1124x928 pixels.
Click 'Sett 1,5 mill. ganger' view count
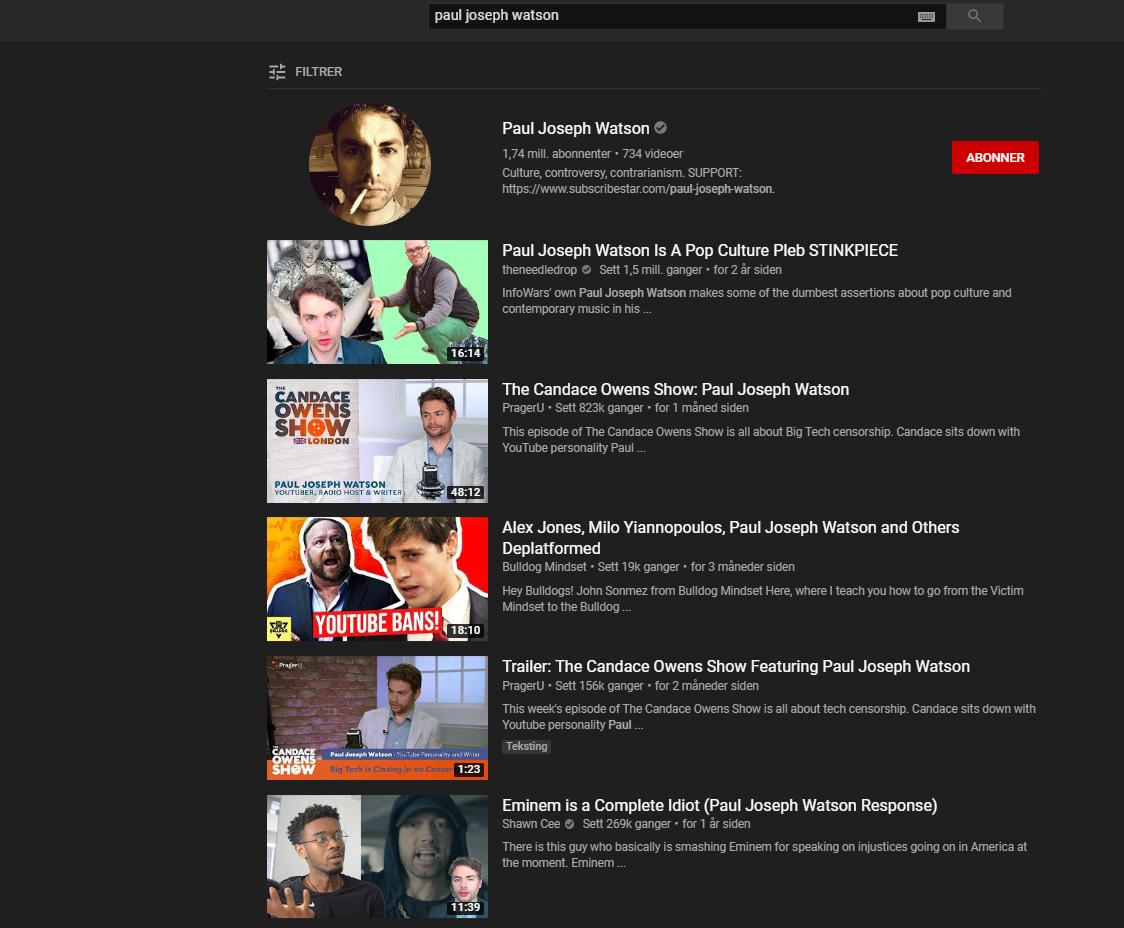pyautogui.click(x=651, y=270)
